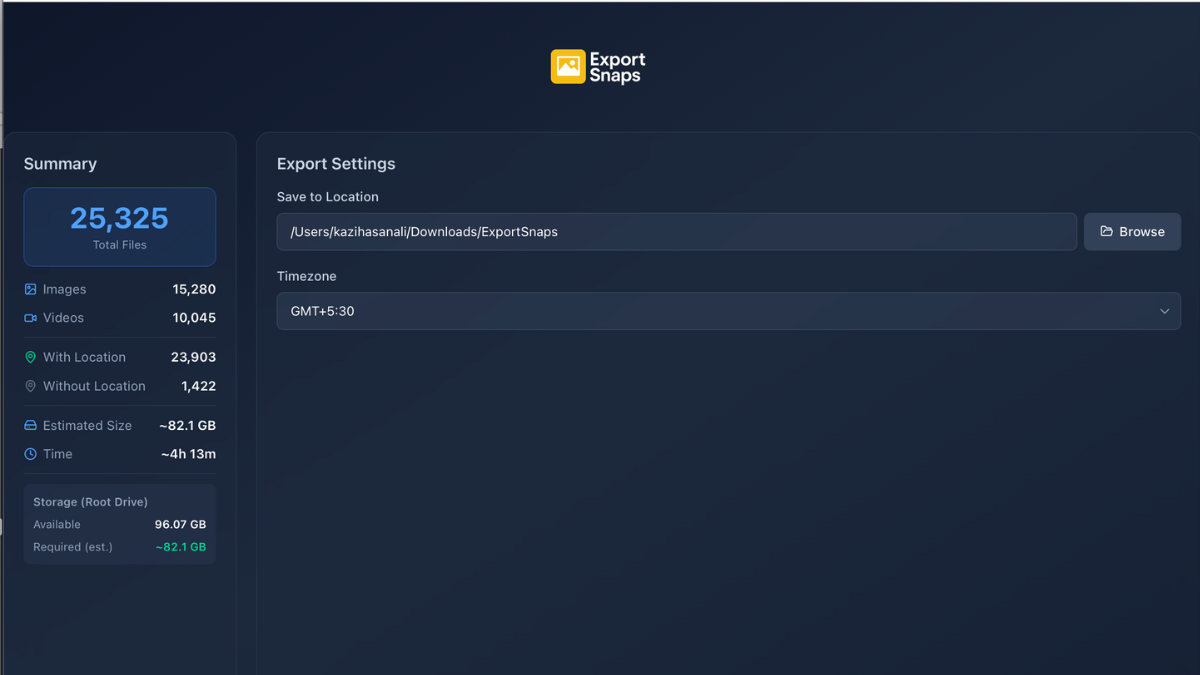Click the Required (est.) ~82.1 GB value
Screen dimensions: 1200x675
[x=181, y=546]
